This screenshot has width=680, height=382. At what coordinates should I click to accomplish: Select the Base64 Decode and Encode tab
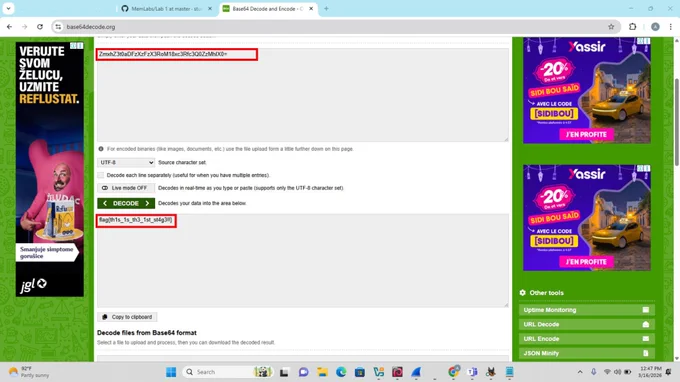click(x=268, y=9)
